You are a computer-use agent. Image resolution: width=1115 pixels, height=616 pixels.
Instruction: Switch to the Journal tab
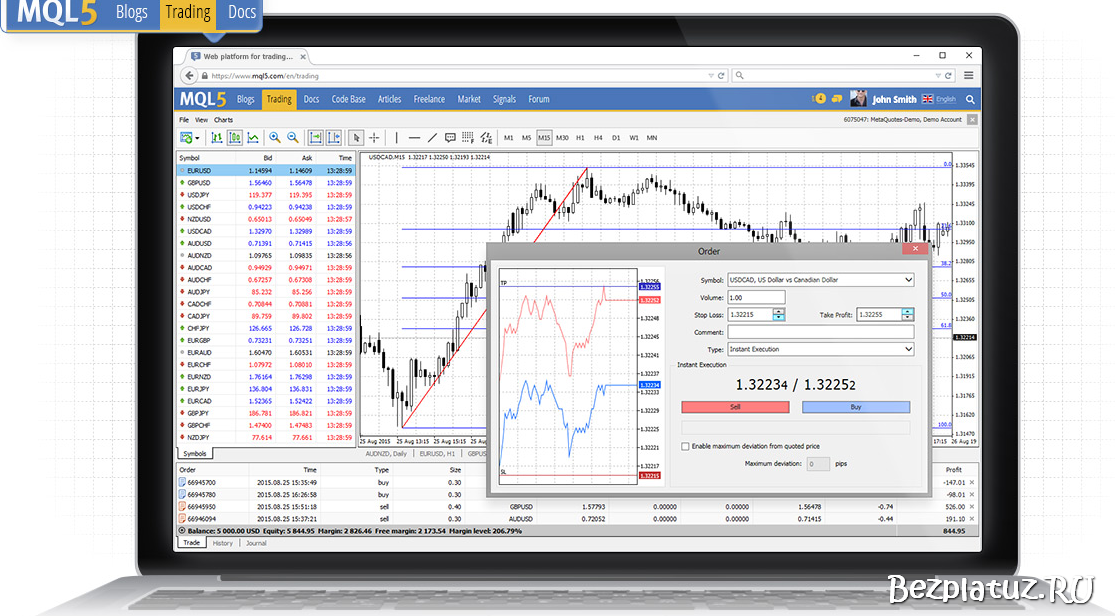click(256, 543)
